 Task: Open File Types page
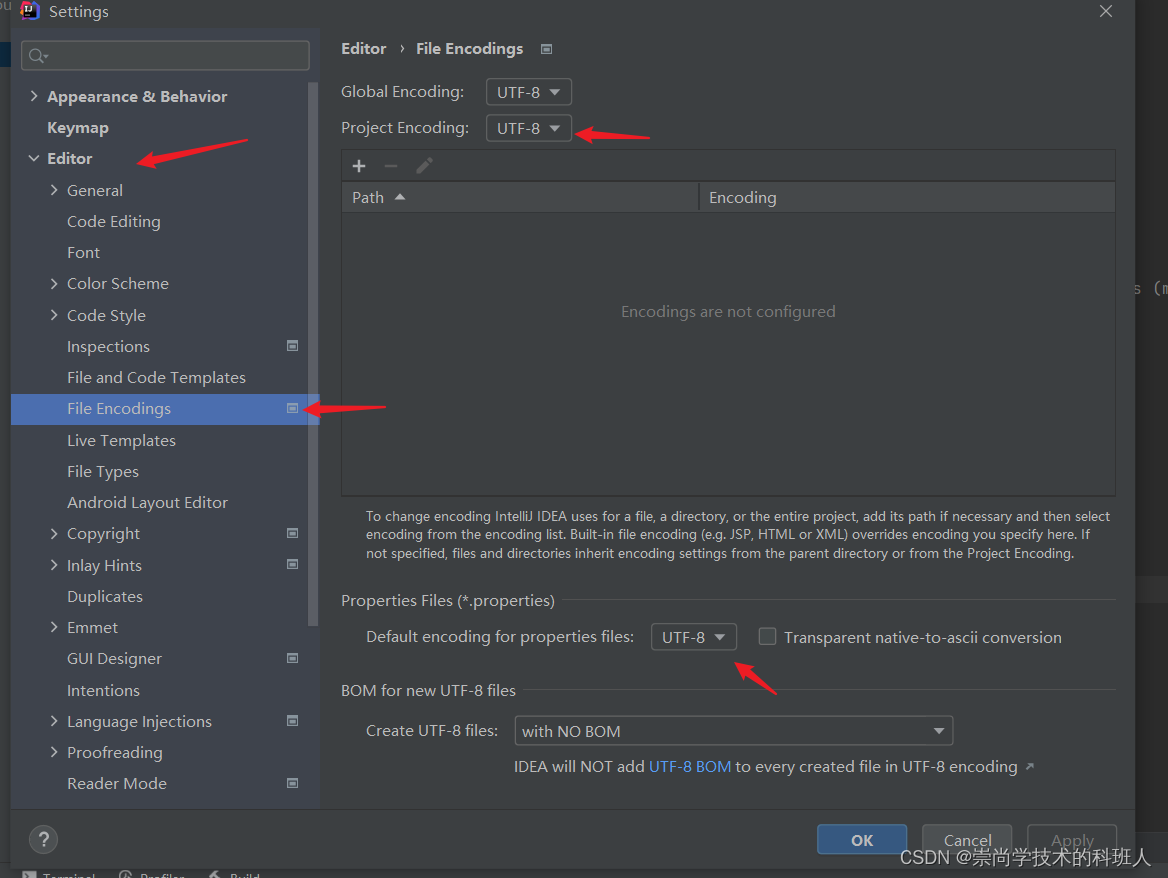pyautogui.click(x=103, y=471)
